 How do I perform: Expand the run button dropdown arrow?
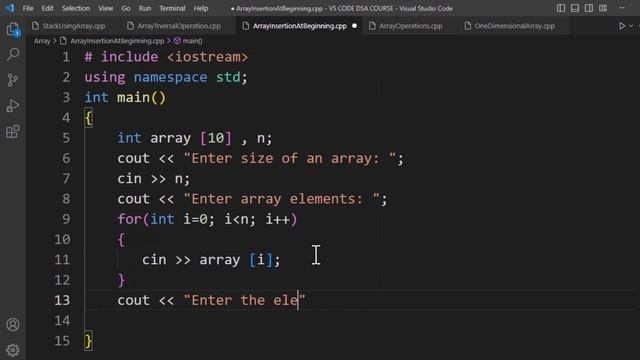(x=631, y=26)
